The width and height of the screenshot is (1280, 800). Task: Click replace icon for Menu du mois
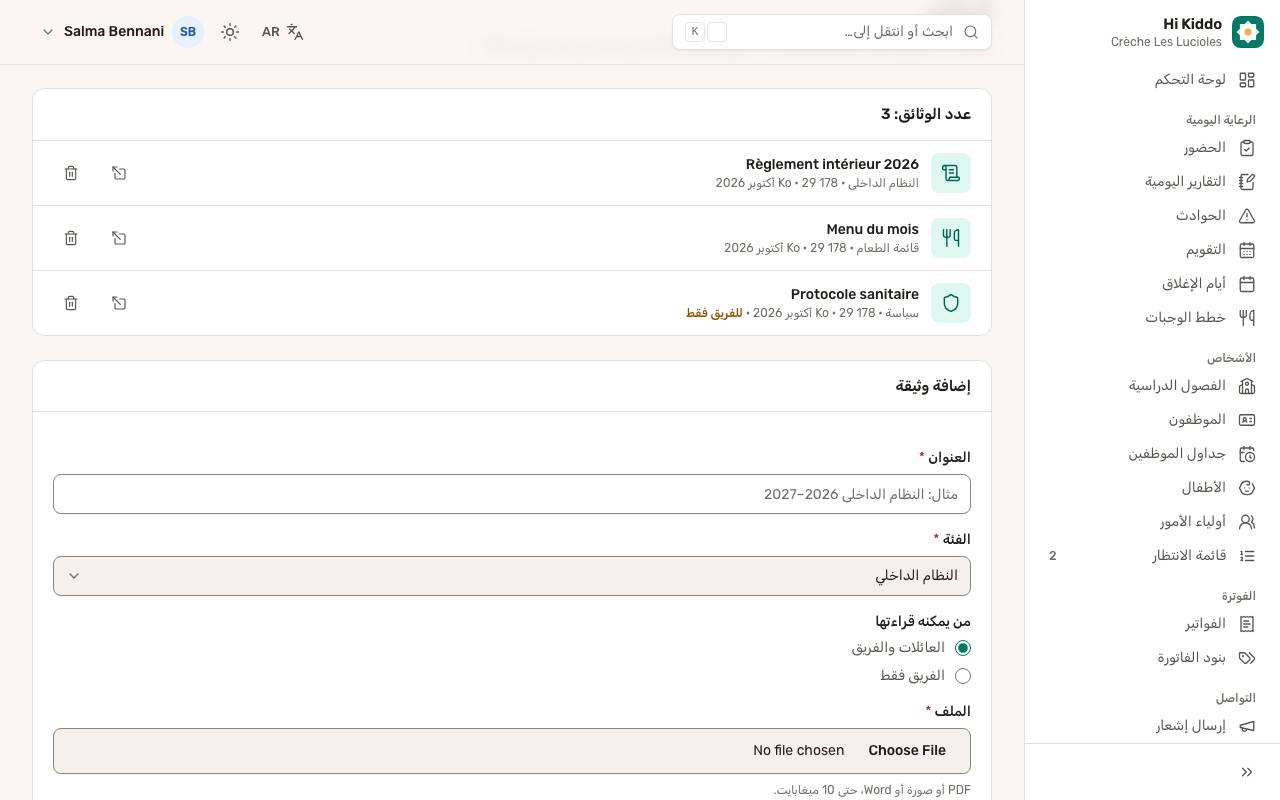coord(119,238)
